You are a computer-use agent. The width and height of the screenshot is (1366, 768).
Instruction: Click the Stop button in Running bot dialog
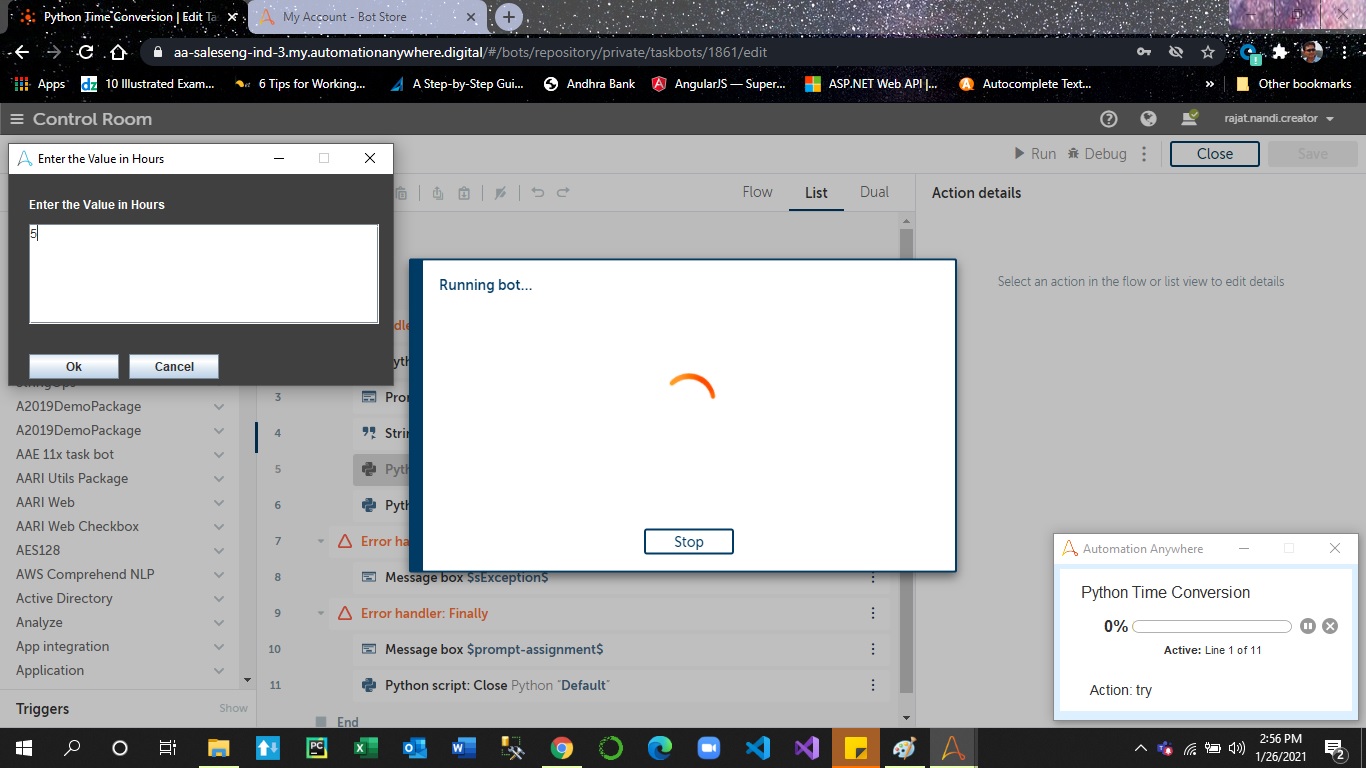[x=688, y=541]
